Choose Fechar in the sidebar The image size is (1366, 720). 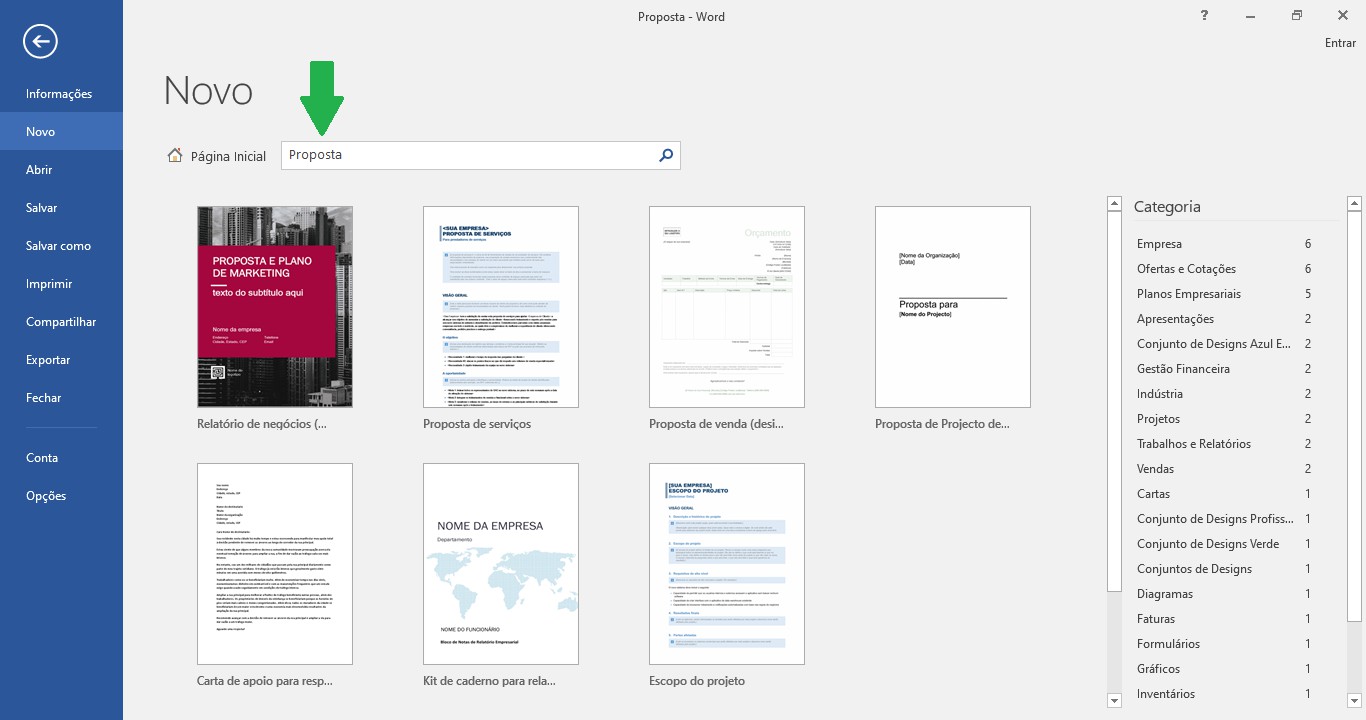(x=61, y=398)
